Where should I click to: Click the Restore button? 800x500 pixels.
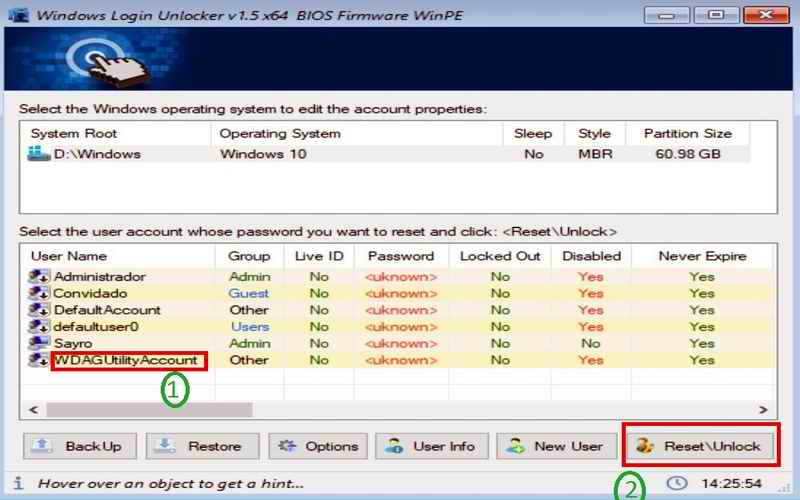[201, 446]
